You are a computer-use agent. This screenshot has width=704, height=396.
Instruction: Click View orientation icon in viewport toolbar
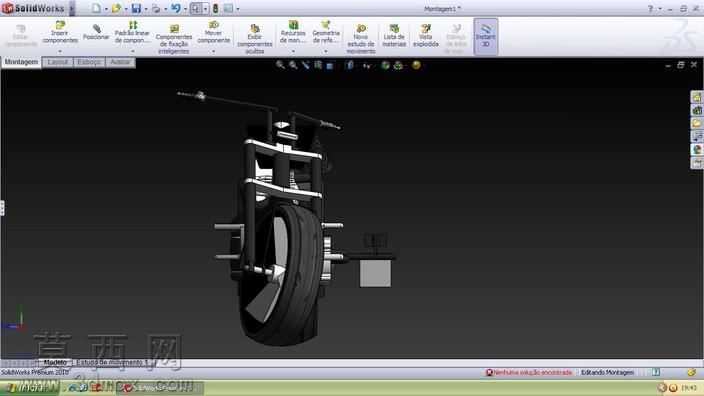330,66
